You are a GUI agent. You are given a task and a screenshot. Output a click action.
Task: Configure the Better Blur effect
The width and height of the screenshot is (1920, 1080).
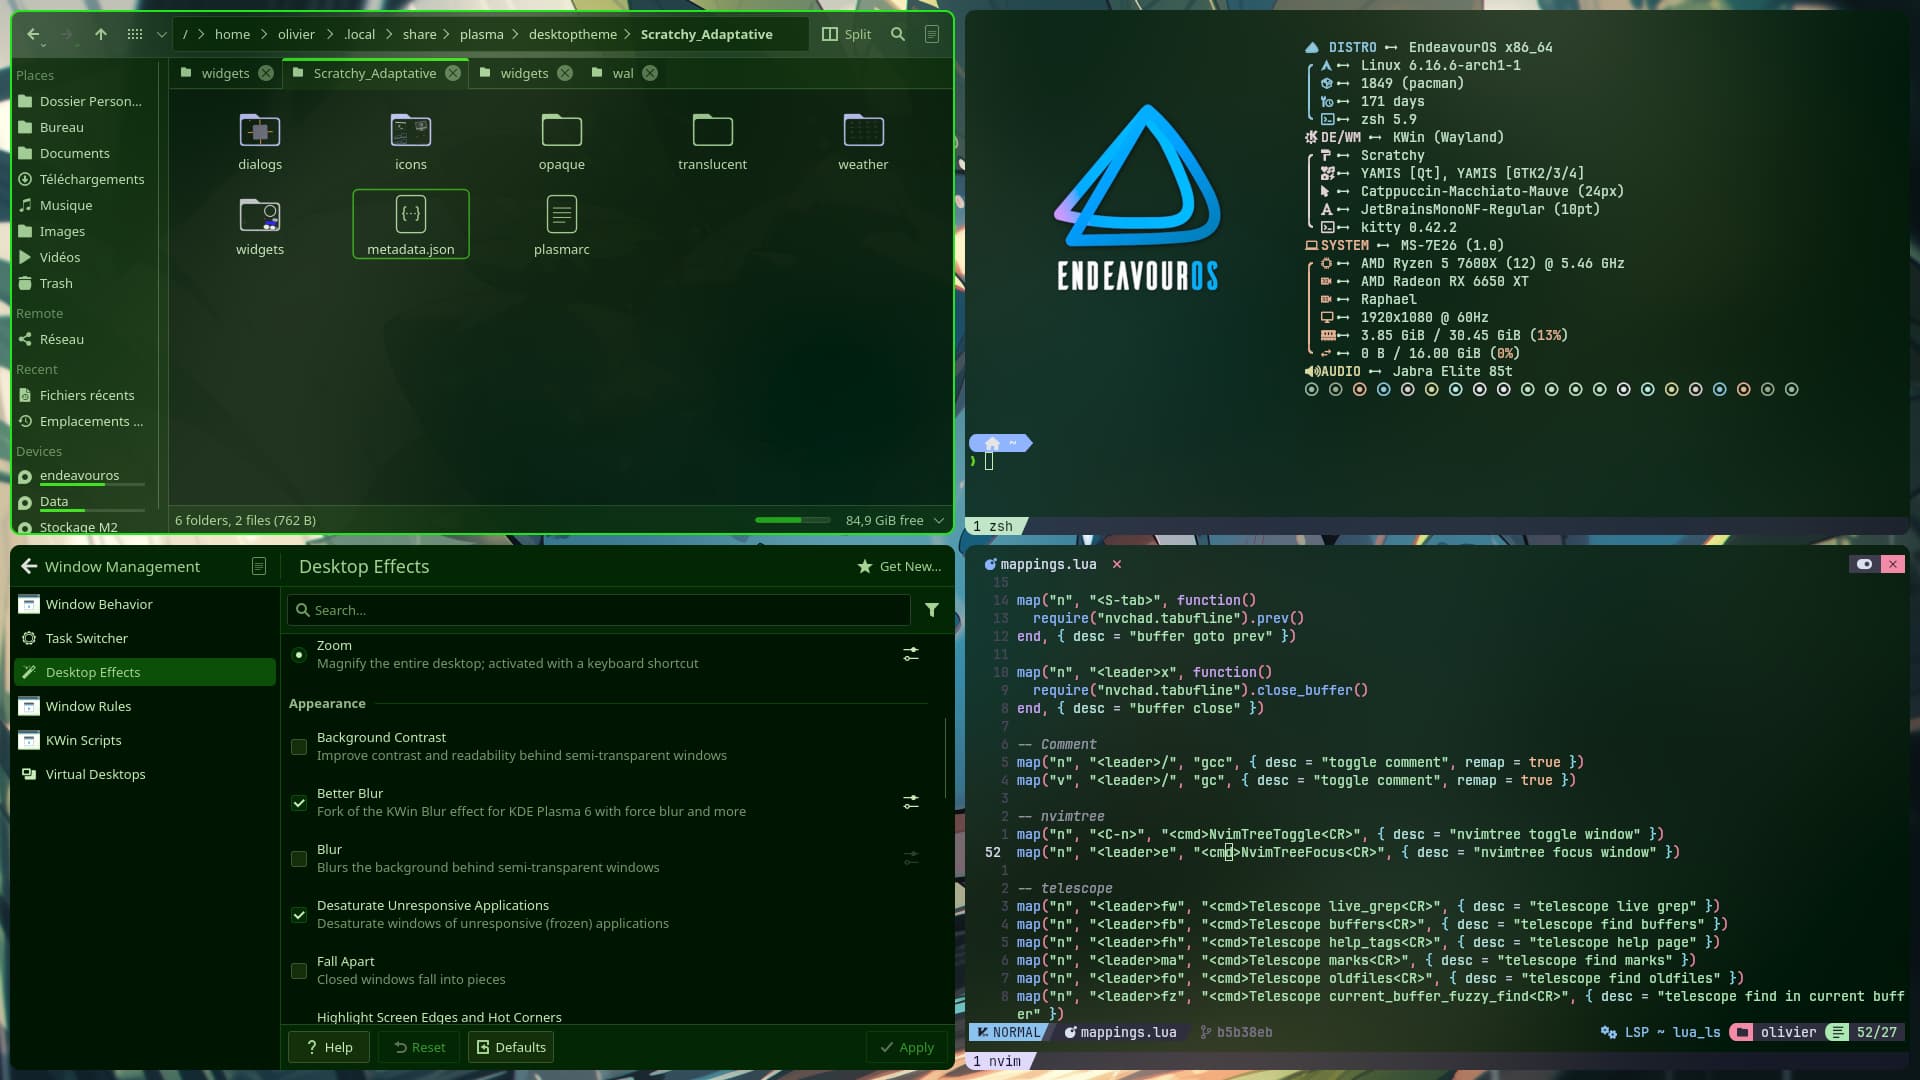(911, 802)
